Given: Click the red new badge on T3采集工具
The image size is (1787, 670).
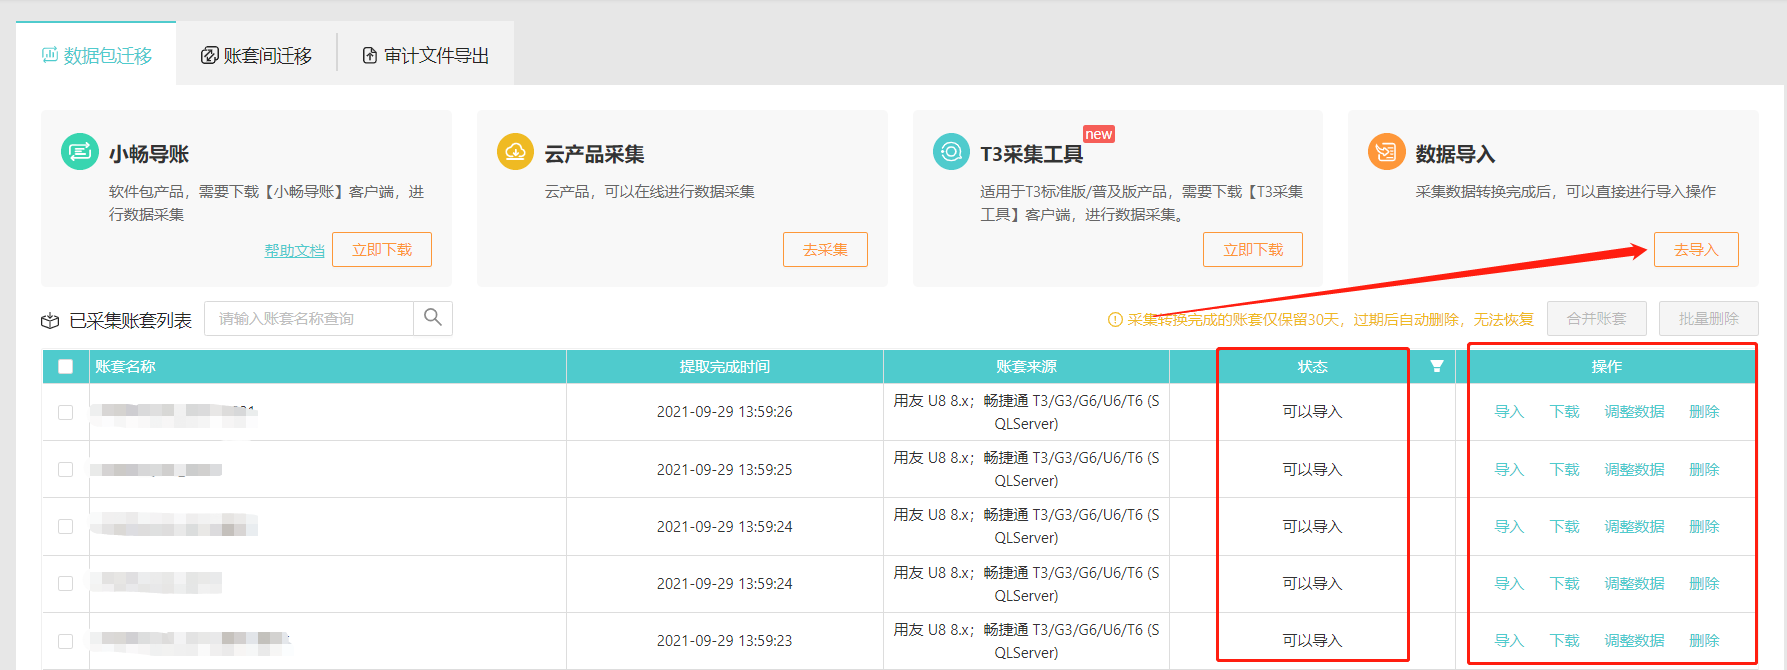Looking at the screenshot, I should (1099, 134).
